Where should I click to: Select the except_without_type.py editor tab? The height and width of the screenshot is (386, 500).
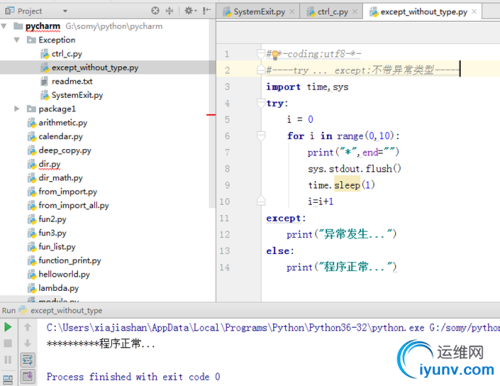[424, 12]
